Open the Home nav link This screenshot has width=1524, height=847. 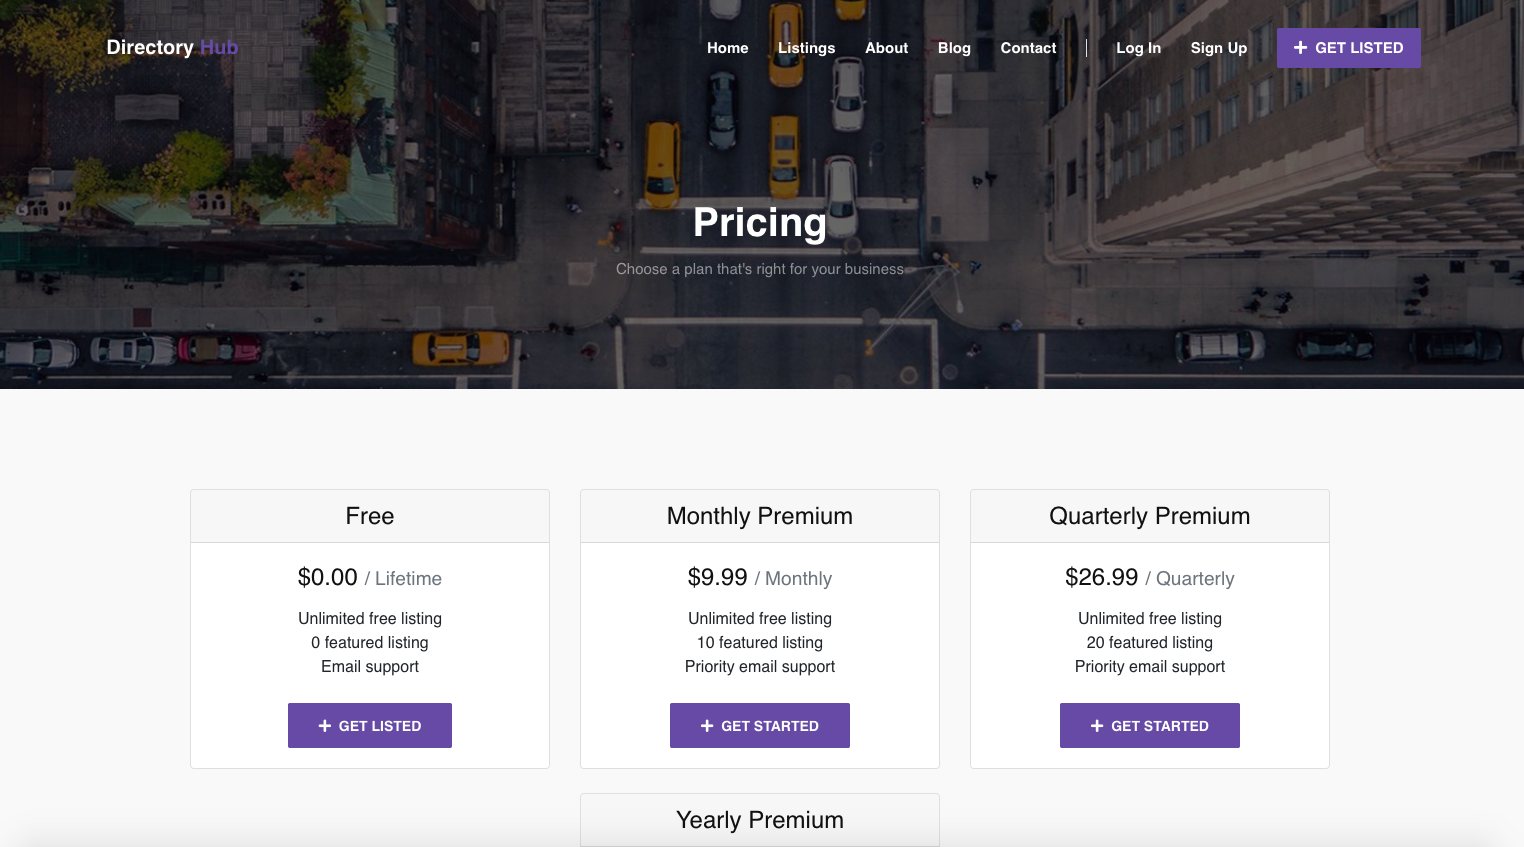[x=727, y=48]
